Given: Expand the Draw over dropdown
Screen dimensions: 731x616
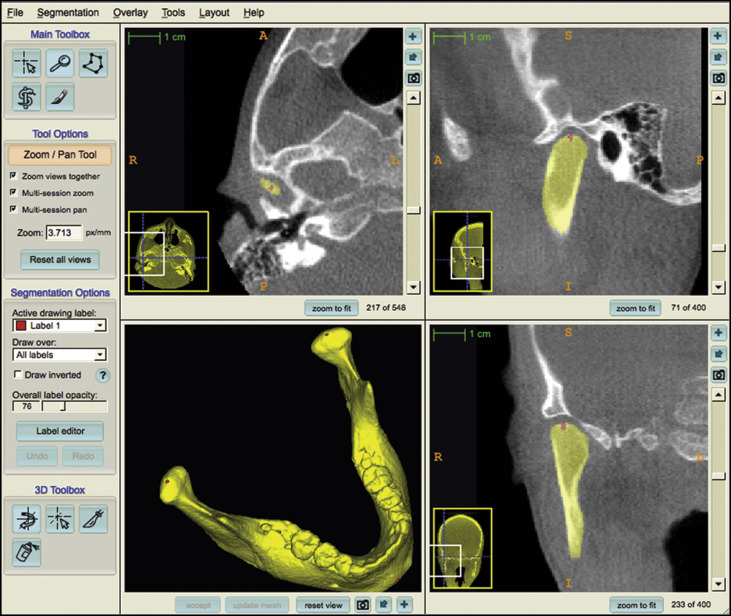Looking at the screenshot, I should [x=59, y=354].
